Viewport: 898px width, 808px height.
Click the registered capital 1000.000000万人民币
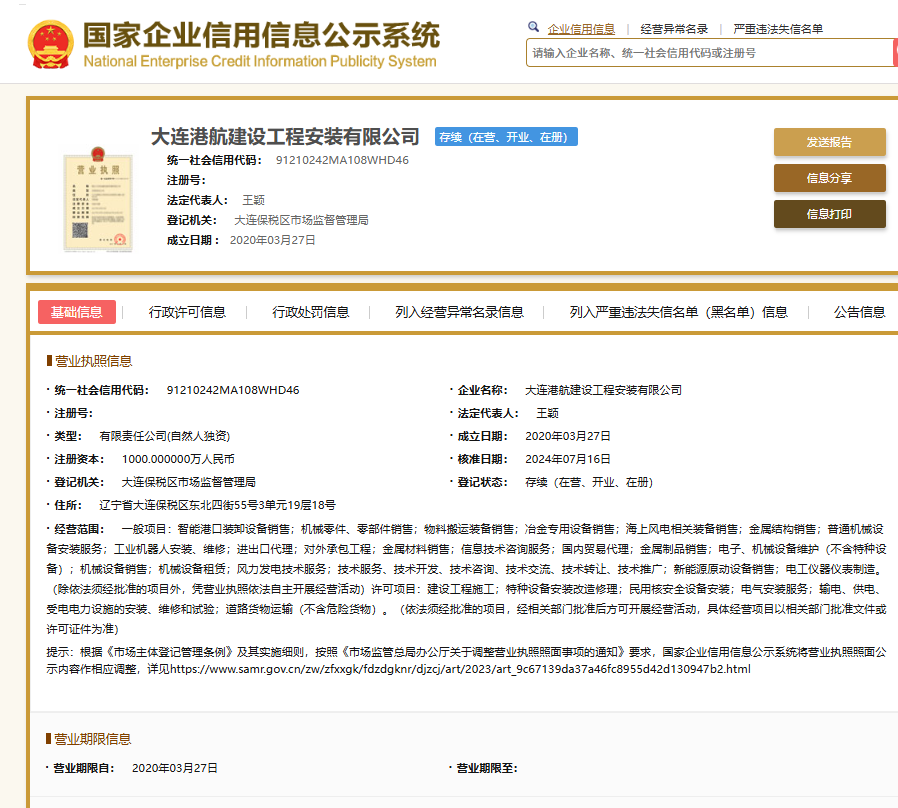coord(178,459)
